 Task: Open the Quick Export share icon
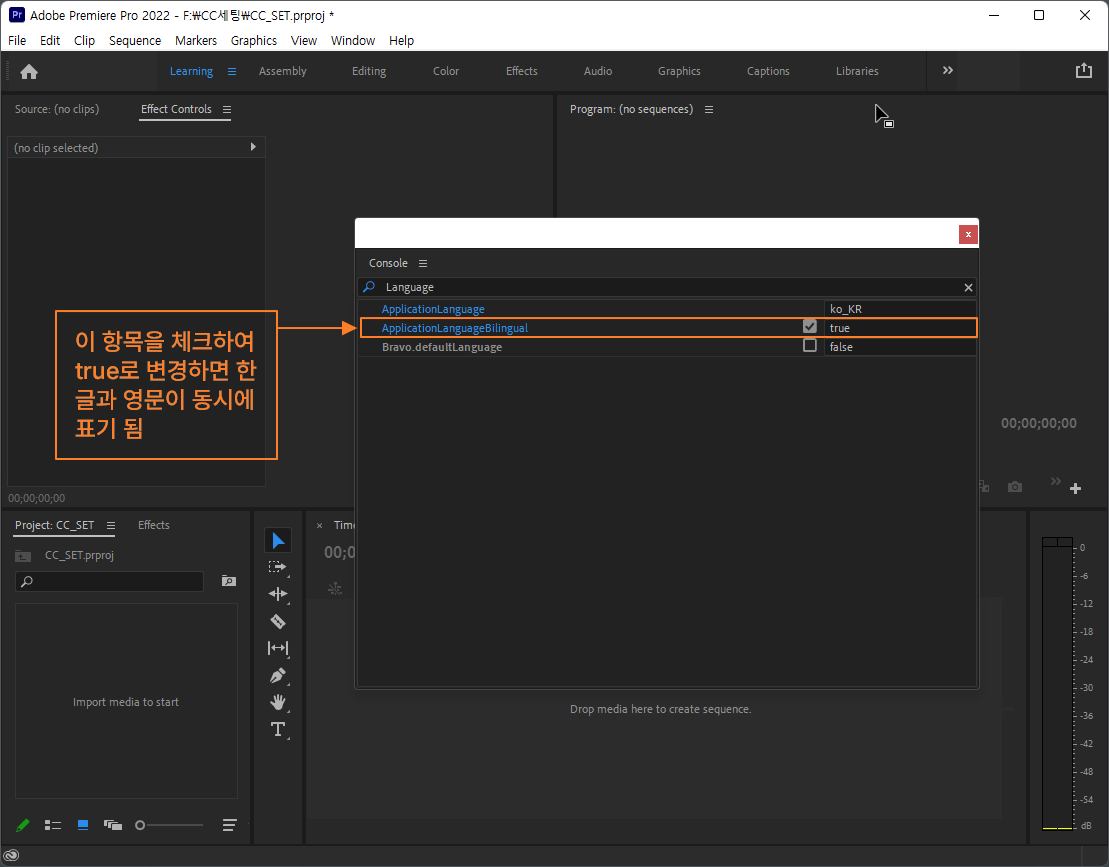1084,71
